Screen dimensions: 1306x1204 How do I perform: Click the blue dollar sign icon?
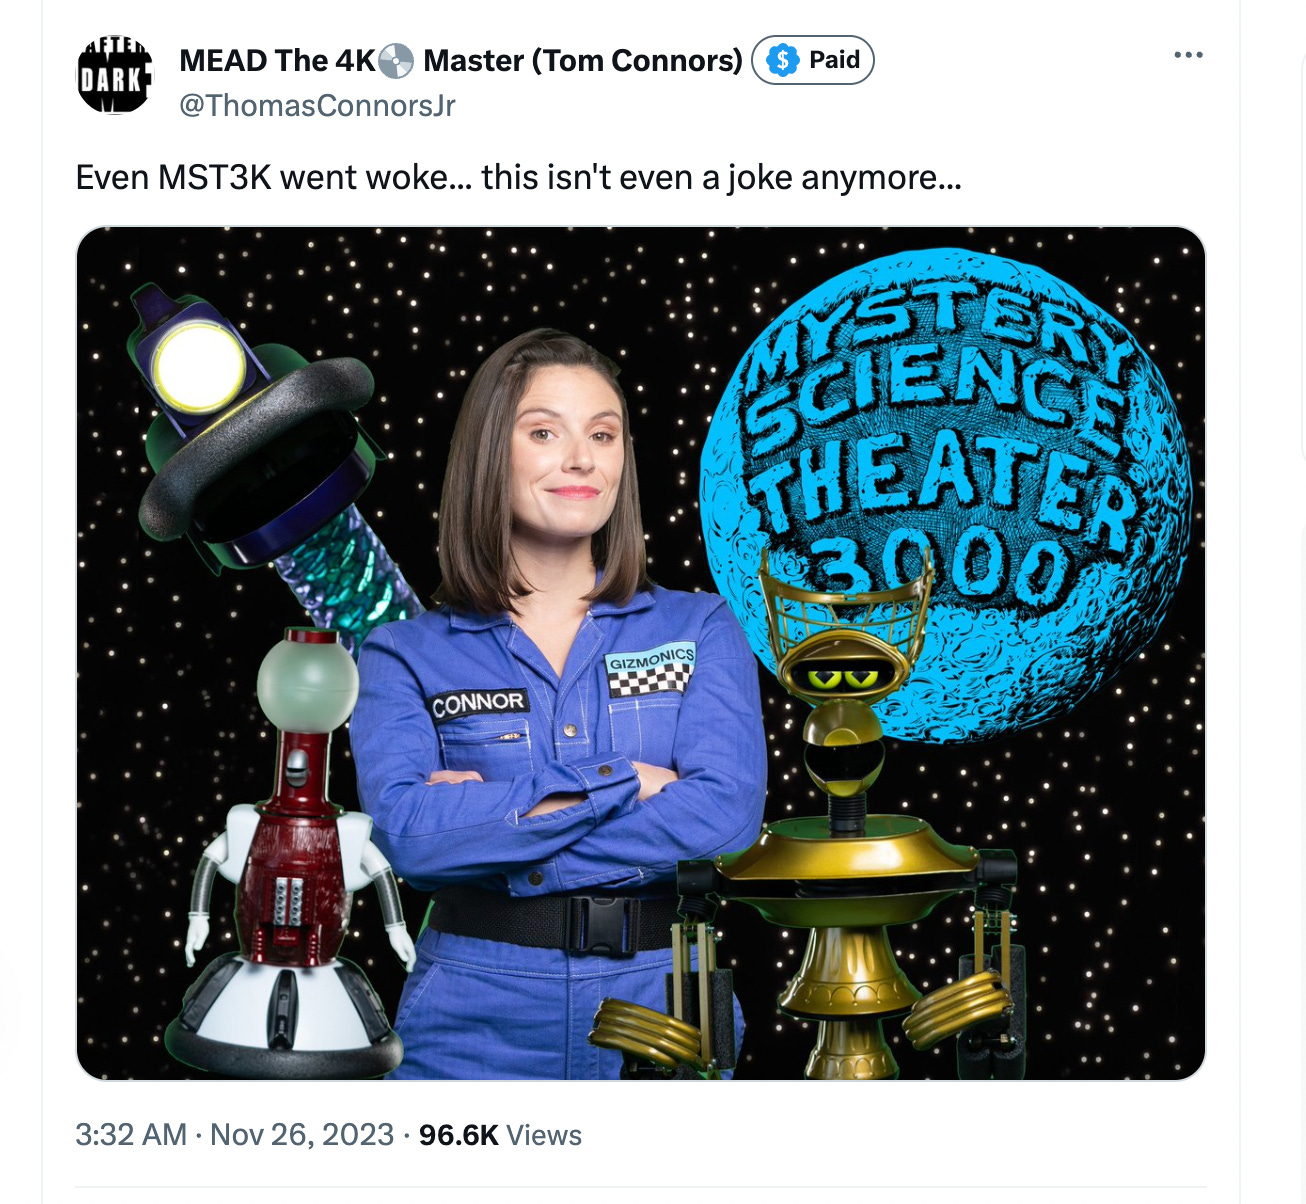(782, 61)
